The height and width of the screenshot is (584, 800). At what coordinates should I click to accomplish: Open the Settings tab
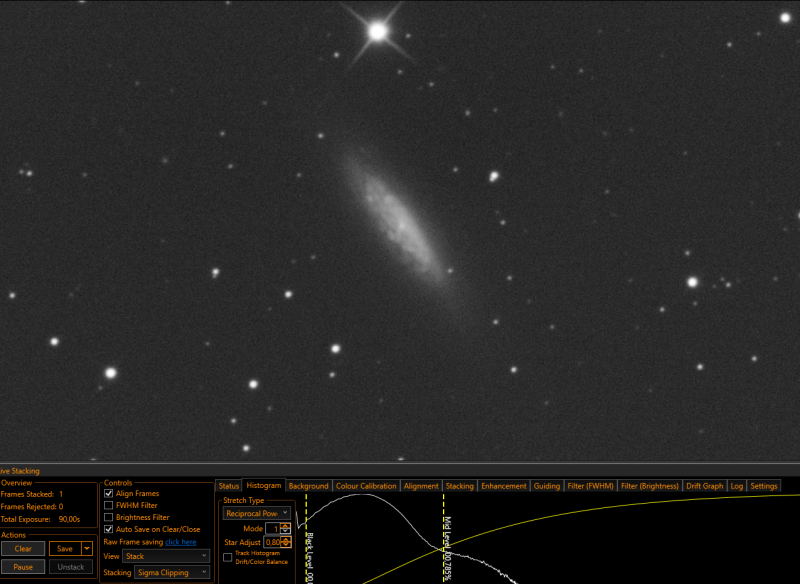[x=764, y=486]
